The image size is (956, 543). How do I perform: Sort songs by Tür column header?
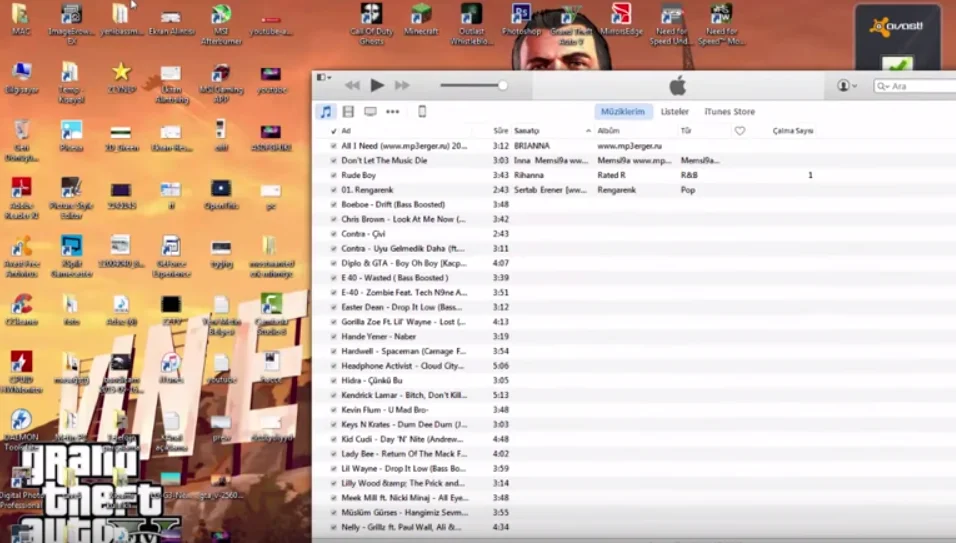[686, 130]
